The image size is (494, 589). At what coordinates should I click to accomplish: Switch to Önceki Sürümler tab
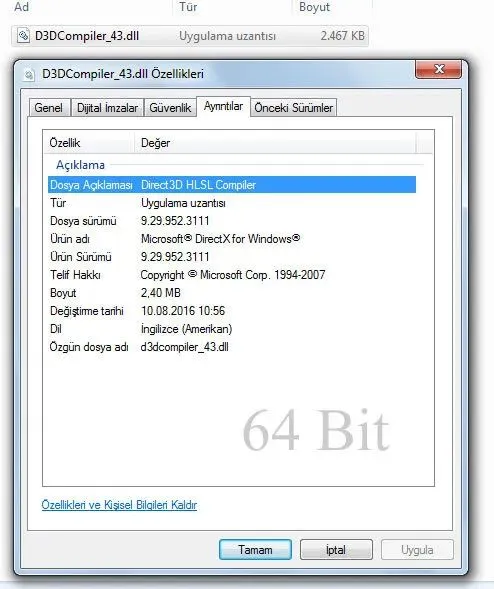click(293, 108)
